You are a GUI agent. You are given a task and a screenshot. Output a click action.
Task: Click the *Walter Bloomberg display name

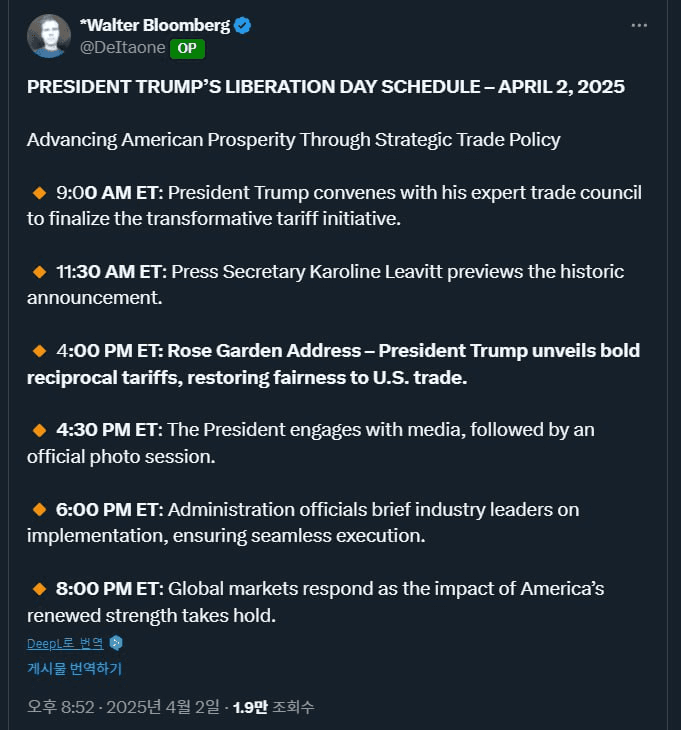pyautogui.click(x=155, y=26)
